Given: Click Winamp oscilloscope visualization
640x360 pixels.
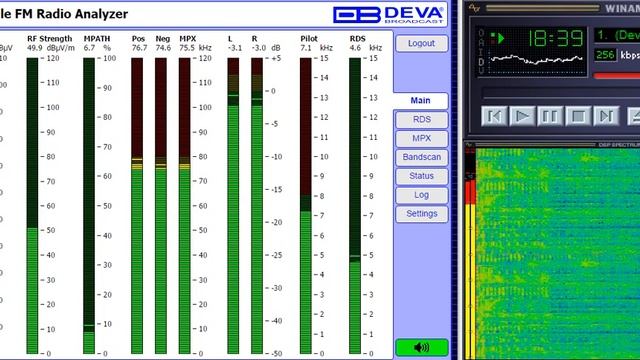Looking at the screenshot, I should point(536,60).
